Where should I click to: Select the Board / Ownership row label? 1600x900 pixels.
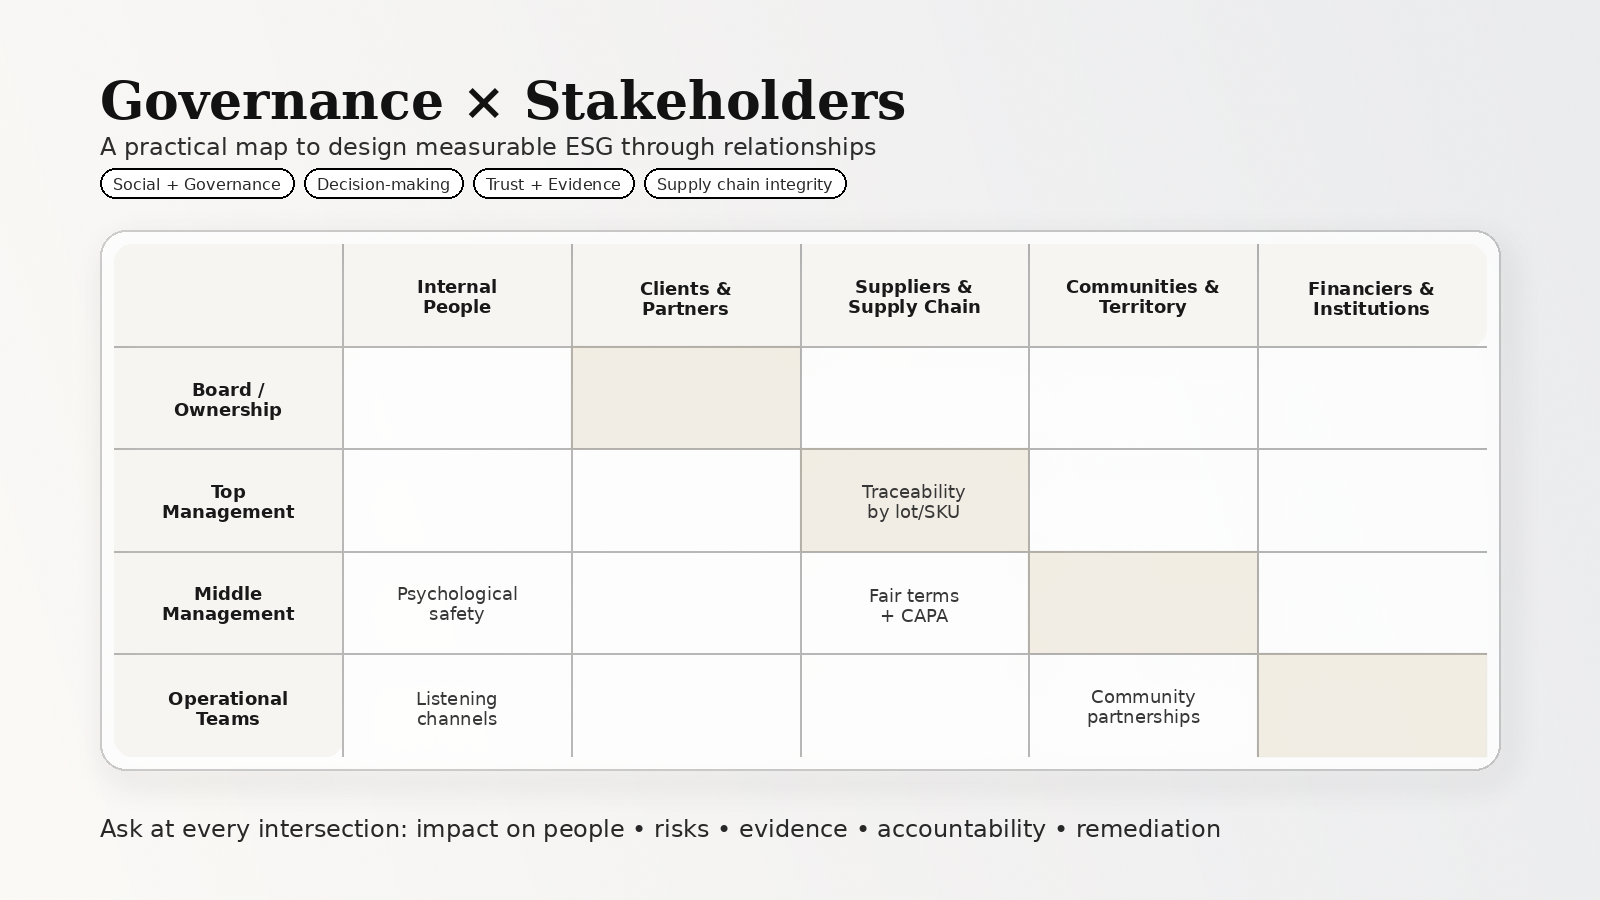point(228,399)
